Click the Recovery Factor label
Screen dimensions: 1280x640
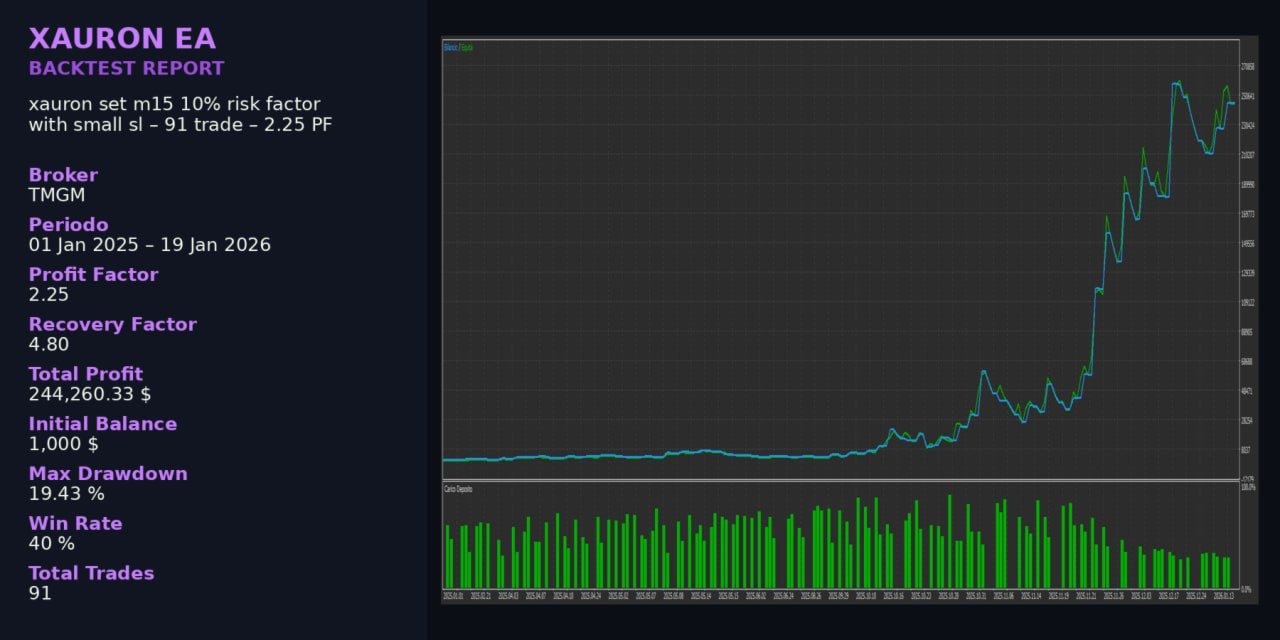tap(113, 325)
